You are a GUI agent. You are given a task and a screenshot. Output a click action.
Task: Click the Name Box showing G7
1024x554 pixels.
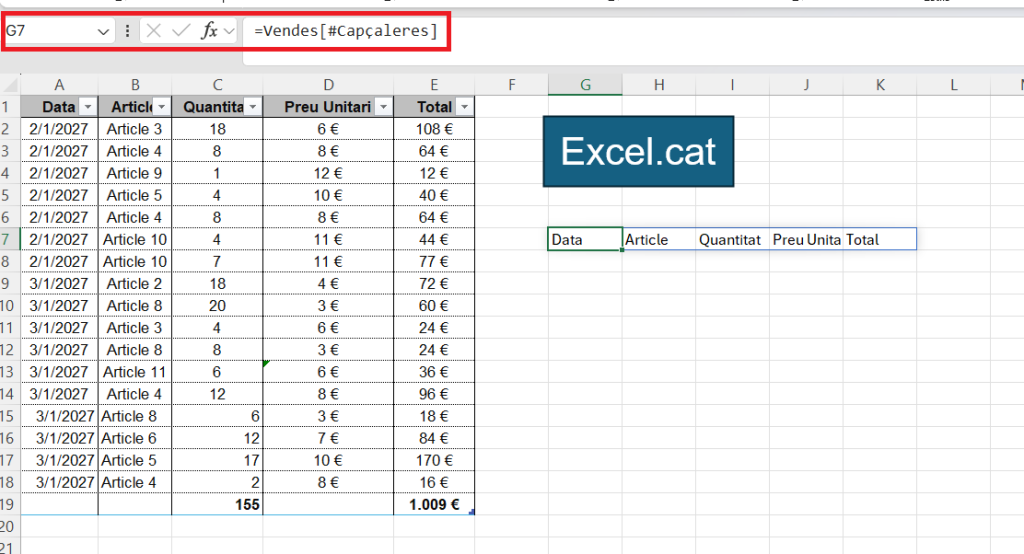(50, 31)
